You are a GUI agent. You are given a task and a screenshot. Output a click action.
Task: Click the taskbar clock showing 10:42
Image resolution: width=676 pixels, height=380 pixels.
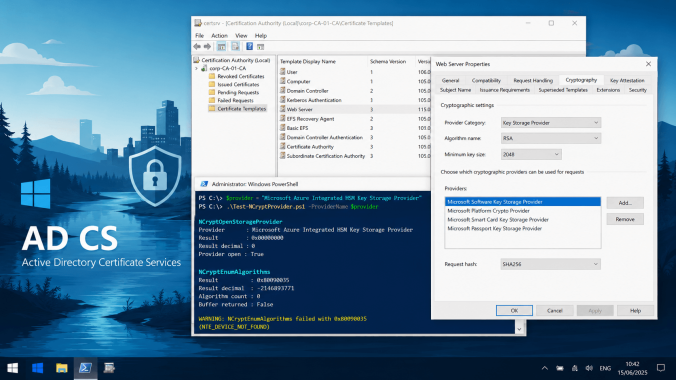pyautogui.click(x=632, y=368)
